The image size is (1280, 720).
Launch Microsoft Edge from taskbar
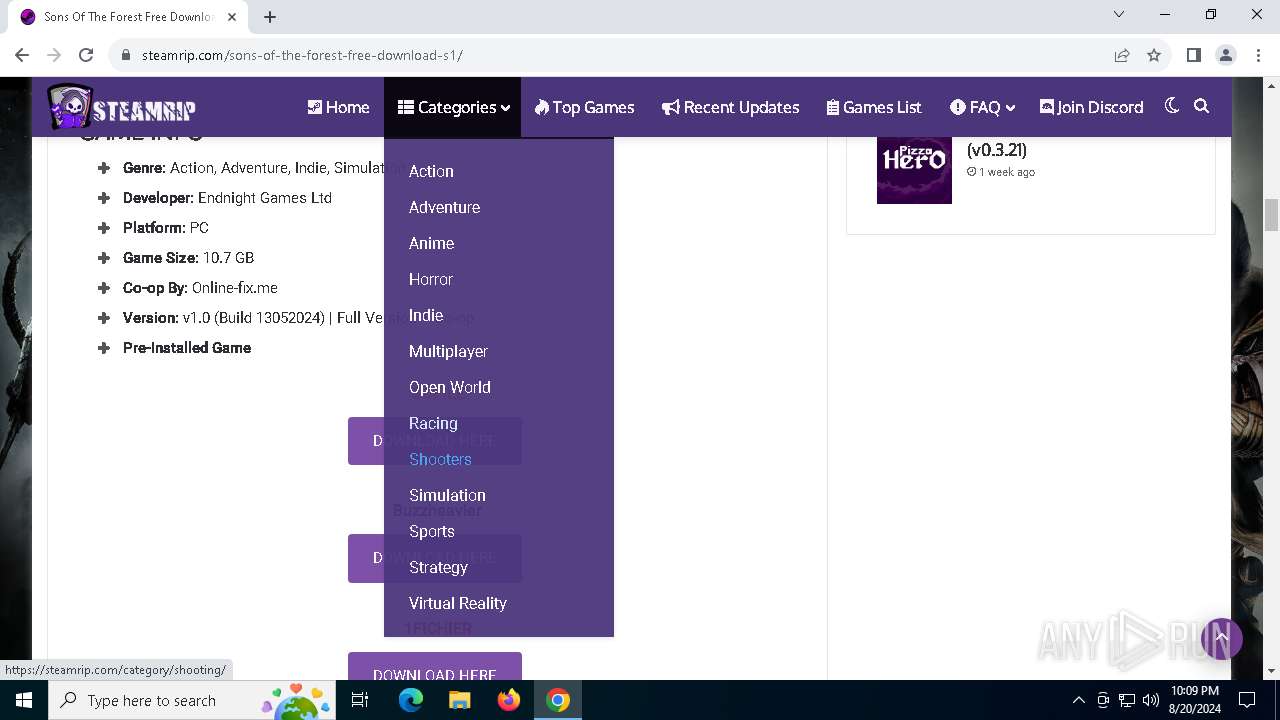tap(411, 700)
